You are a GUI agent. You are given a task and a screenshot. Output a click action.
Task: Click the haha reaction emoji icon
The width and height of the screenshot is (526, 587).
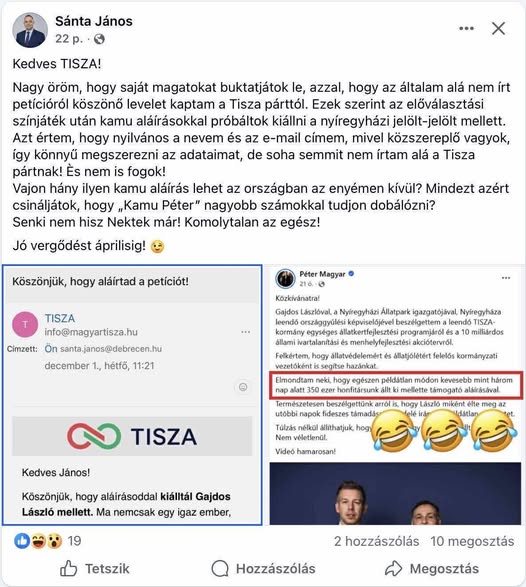click(x=38, y=541)
